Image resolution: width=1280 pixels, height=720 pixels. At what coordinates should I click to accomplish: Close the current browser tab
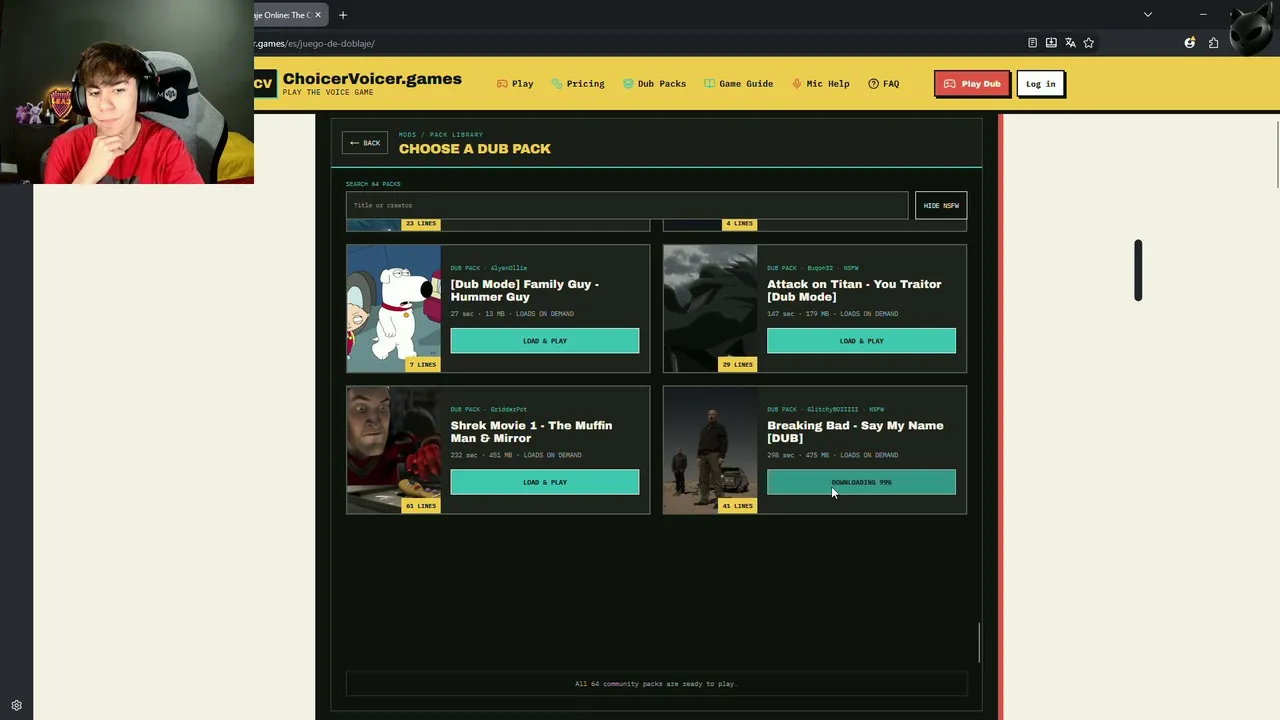pyautogui.click(x=318, y=15)
